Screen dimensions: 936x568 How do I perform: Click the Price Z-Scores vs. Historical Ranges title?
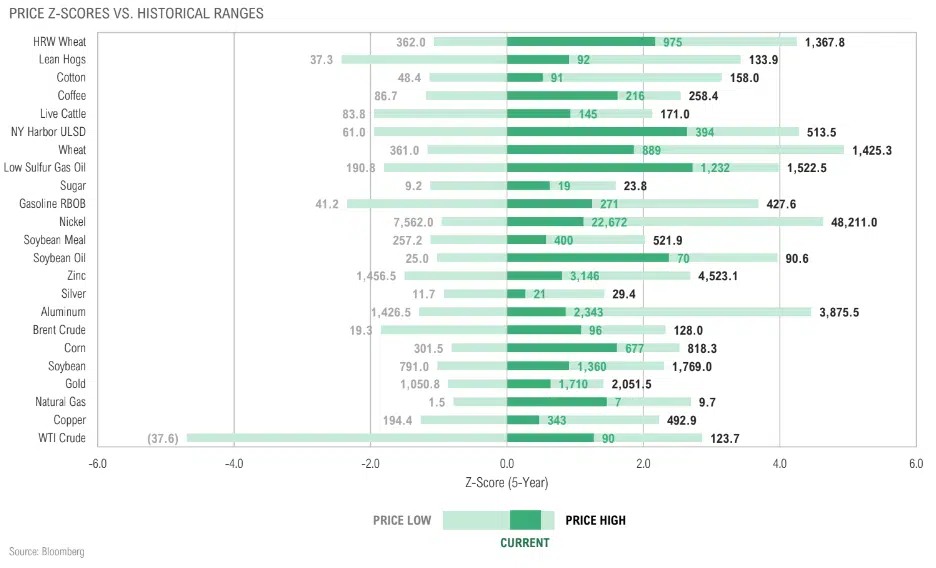(137, 13)
